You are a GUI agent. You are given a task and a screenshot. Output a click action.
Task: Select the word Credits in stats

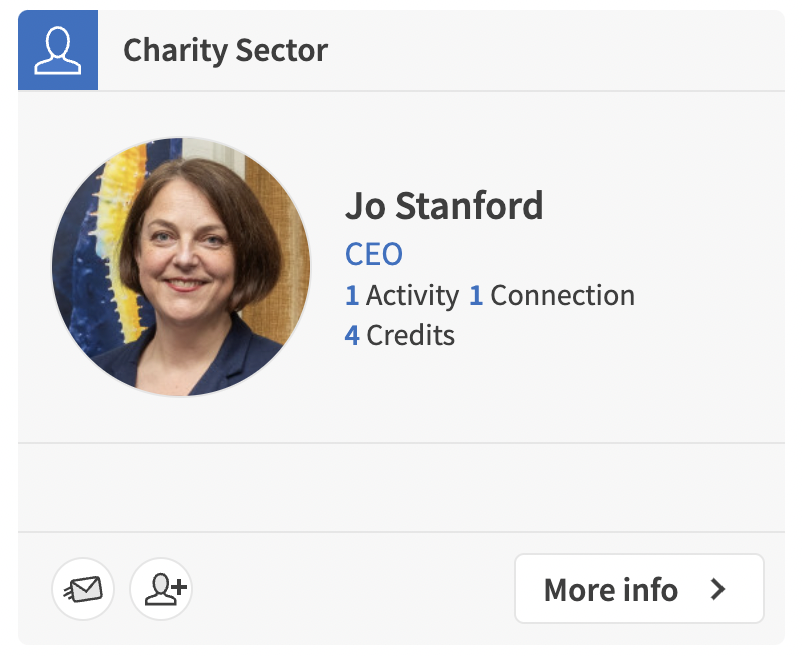coord(411,335)
